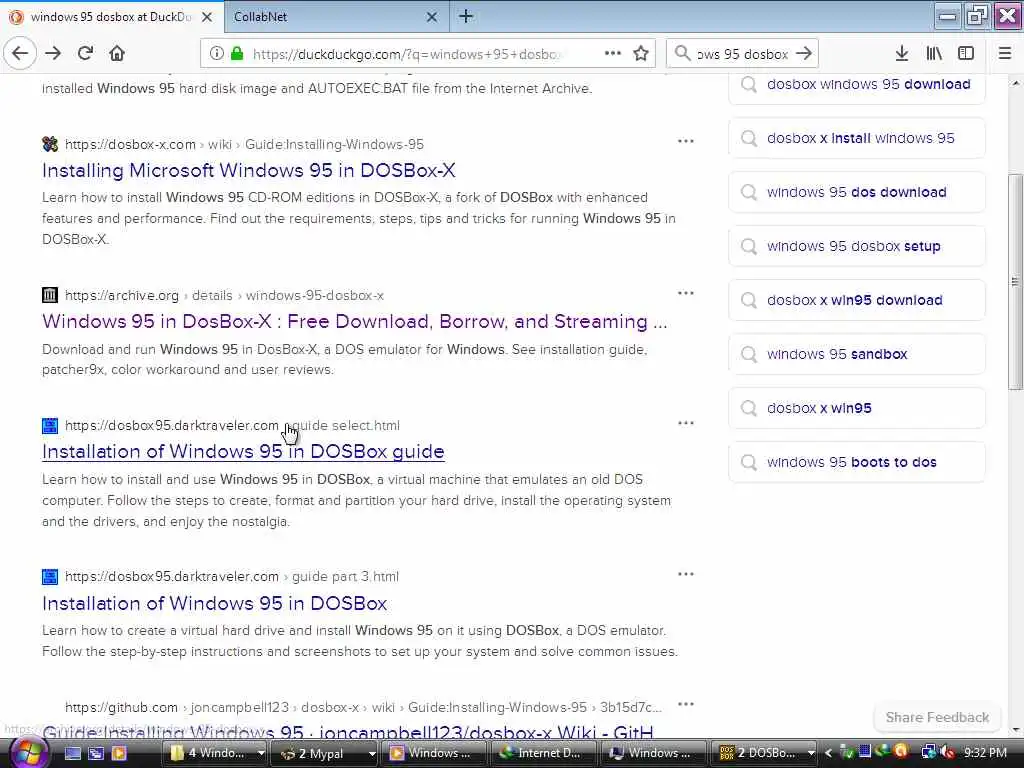This screenshot has width=1024, height=768.
Task: Switch to Internet D... taskbar window
Action: point(543,753)
